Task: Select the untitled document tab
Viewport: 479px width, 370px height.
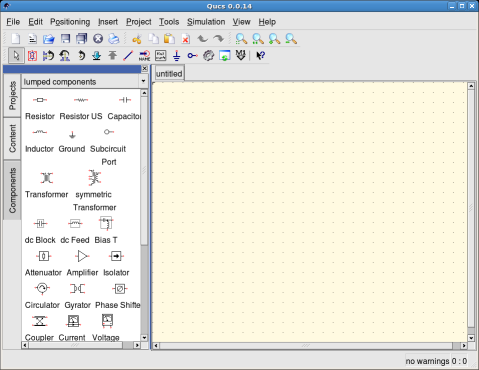Action: pos(169,74)
